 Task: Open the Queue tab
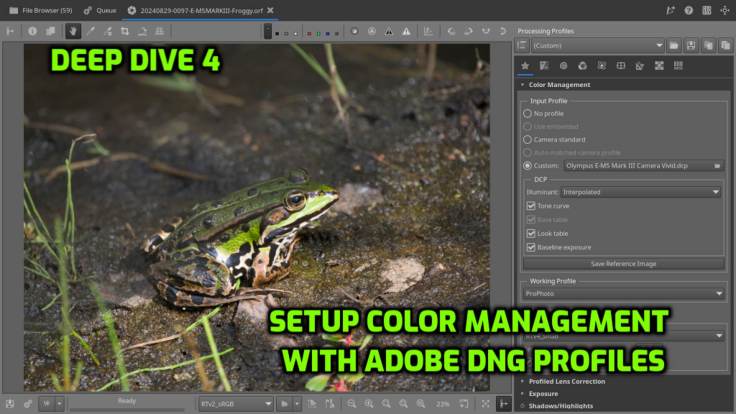coord(101,10)
